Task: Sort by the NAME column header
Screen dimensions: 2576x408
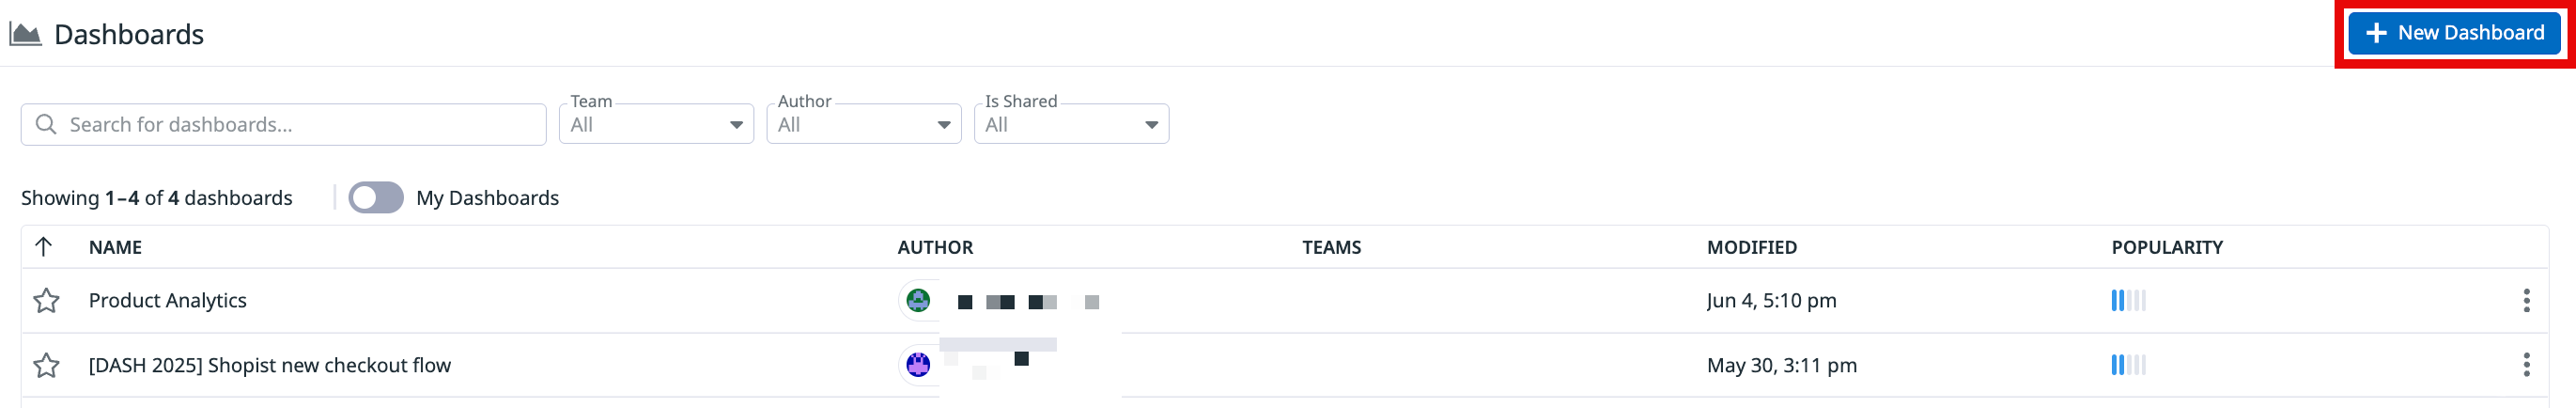Action: coord(115,247)
